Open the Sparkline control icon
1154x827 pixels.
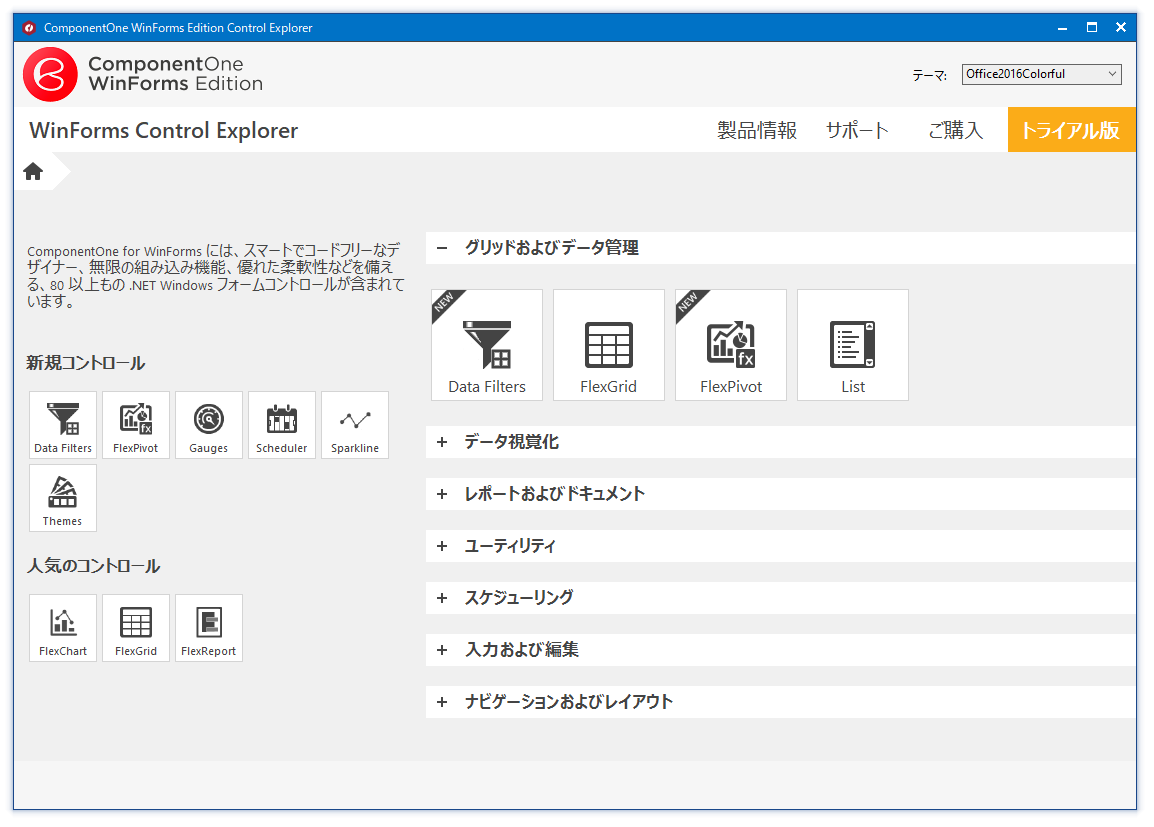coord(355,425)
